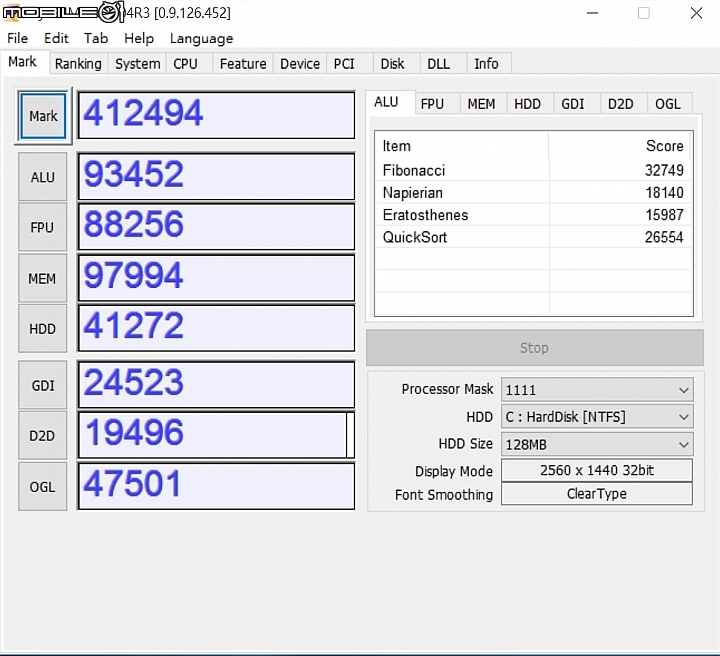Screen dimensions: 720x656
Task: Switch to the Feature tab
Action: [x=243, y=64]
